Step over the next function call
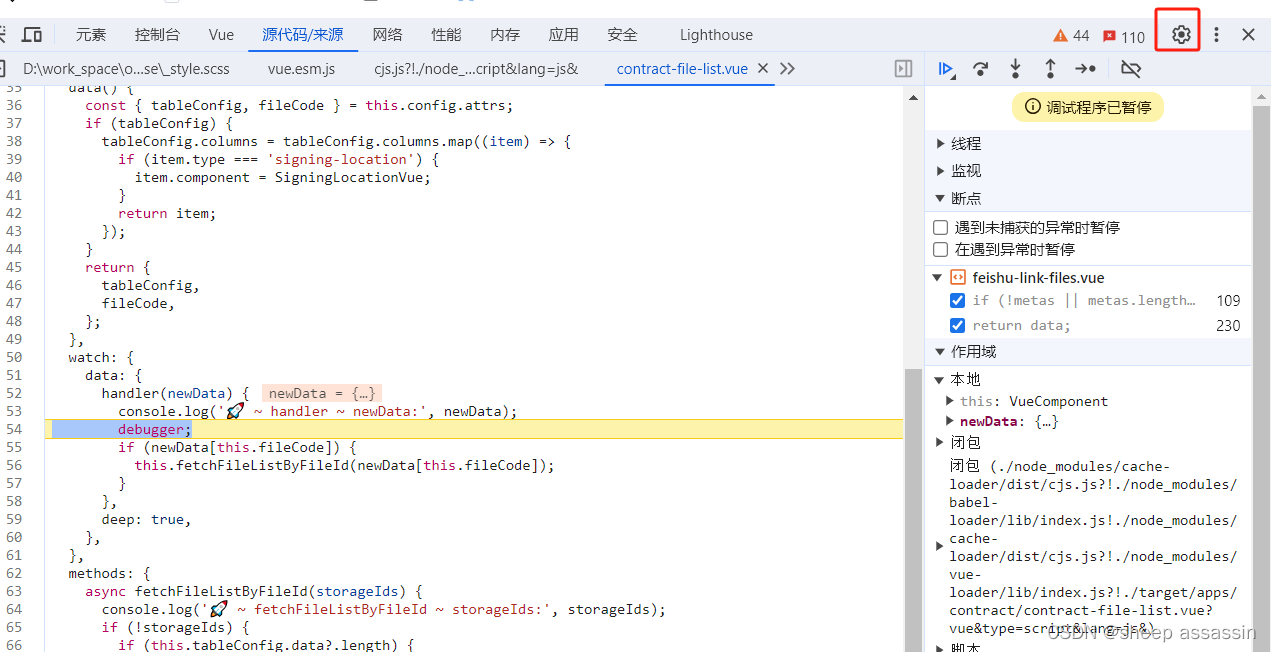 click(980, 68)
